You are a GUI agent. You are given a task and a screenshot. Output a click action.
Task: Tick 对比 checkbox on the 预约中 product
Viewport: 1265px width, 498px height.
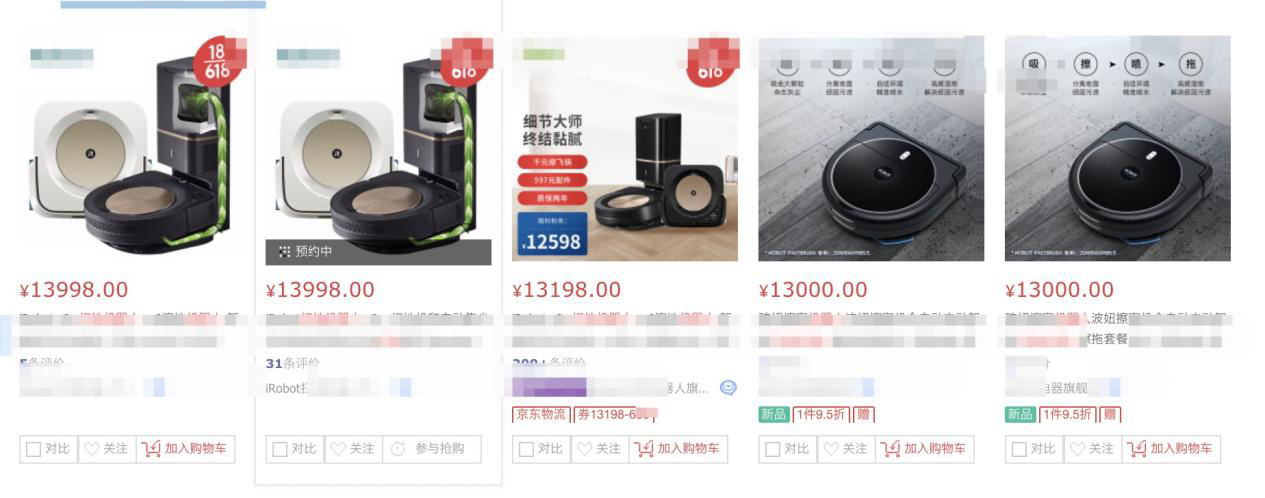tap(280, 449)
